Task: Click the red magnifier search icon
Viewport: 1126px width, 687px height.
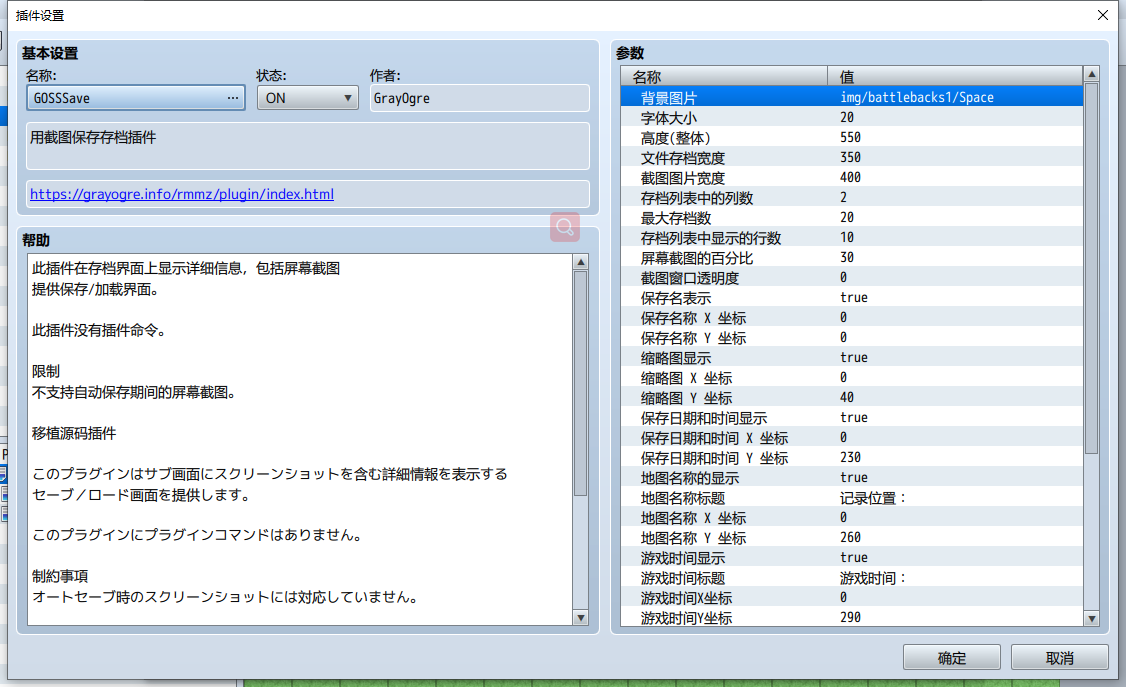Action: coord(565,228)
